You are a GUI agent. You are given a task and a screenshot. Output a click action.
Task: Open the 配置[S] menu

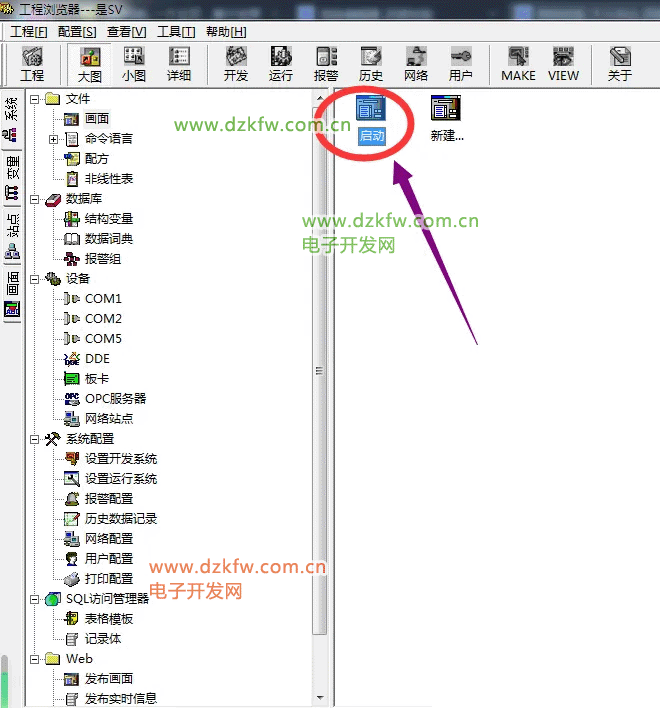tap(77, 32)
